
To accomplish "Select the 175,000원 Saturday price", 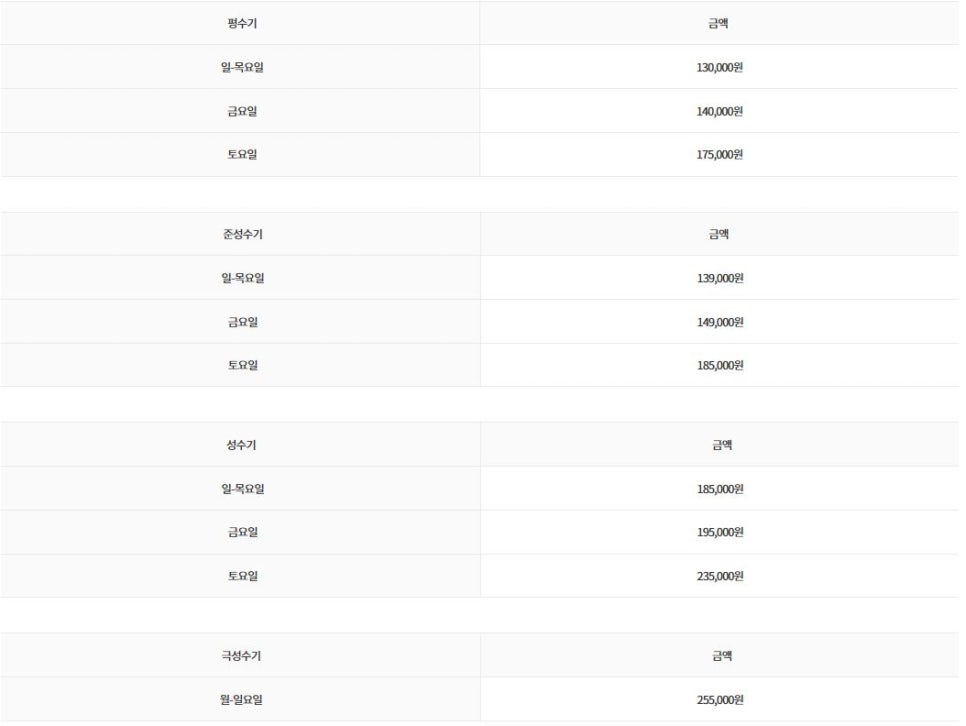I will coord(719,155).
